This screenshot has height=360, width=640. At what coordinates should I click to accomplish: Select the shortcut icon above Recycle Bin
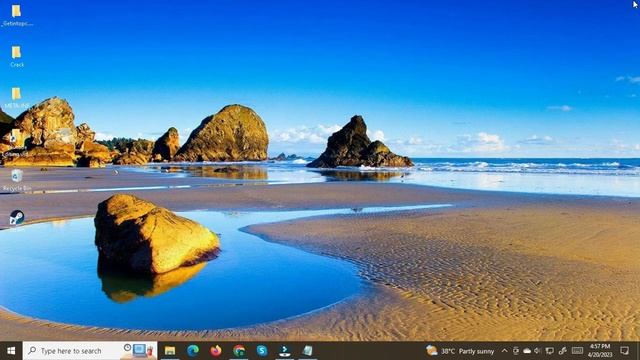[x=16, y=142]
